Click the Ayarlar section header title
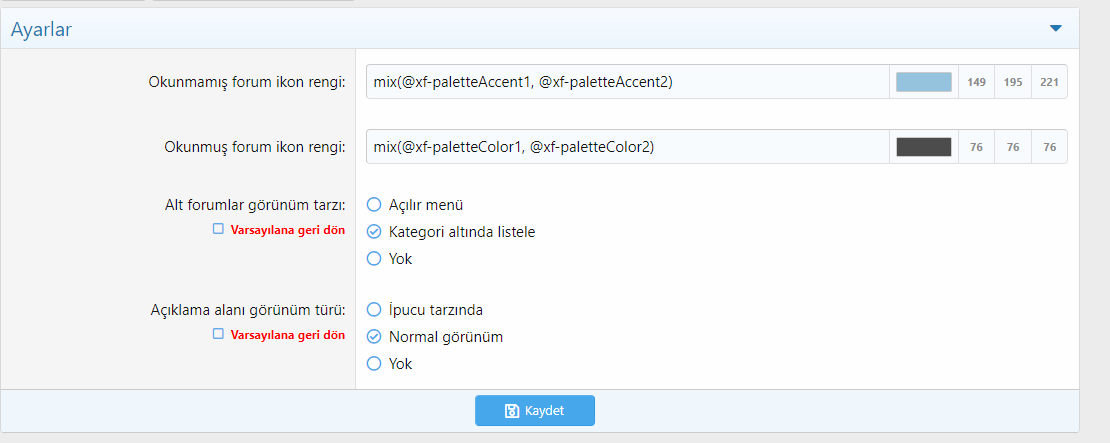This screenshot has width=1110, height=443. (41, 29)
